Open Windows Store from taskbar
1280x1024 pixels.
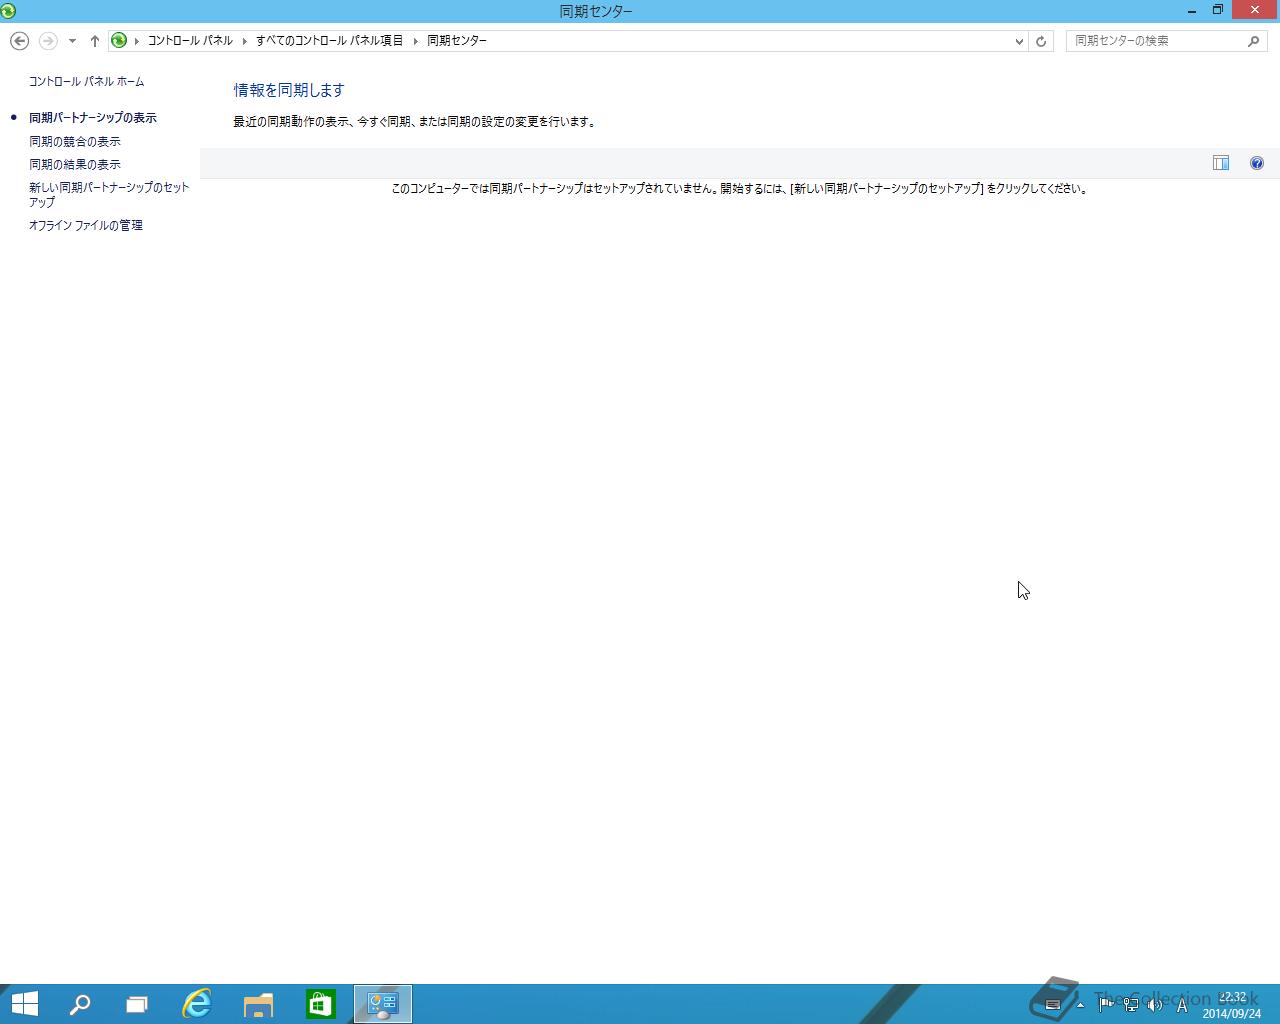[x=320, y=1004]
